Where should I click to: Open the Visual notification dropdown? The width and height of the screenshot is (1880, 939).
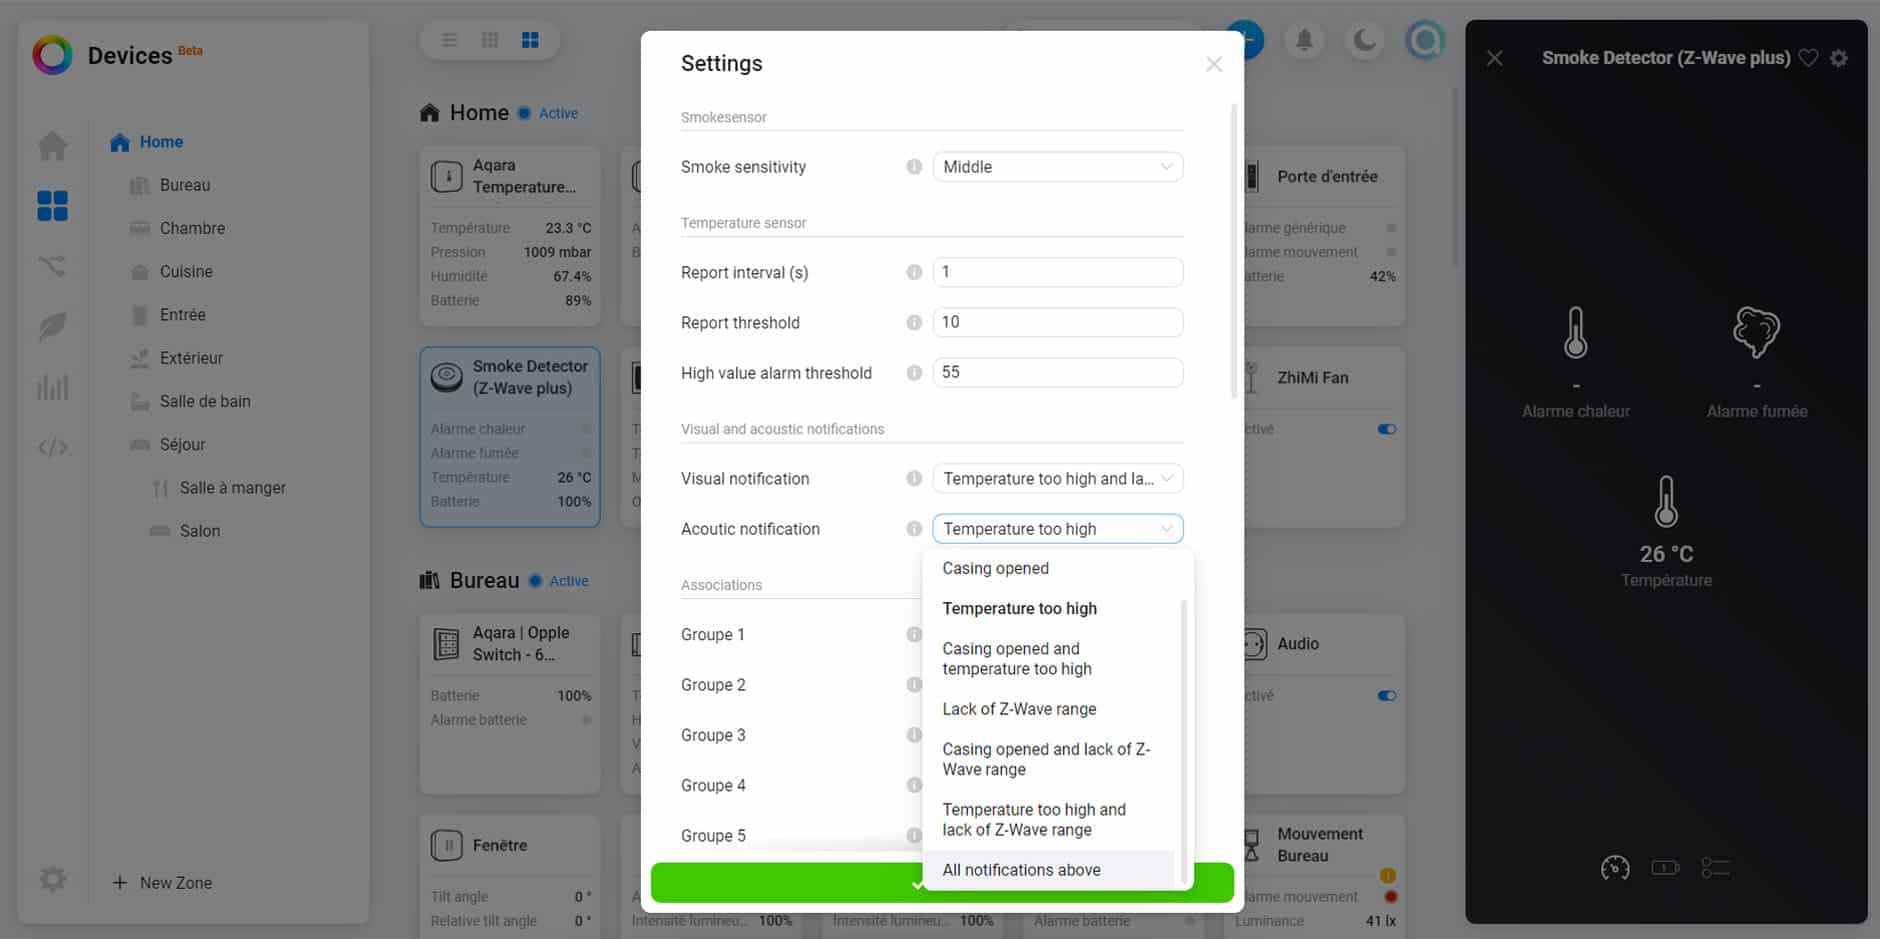pyautogui.click(x=1057, y=479)
